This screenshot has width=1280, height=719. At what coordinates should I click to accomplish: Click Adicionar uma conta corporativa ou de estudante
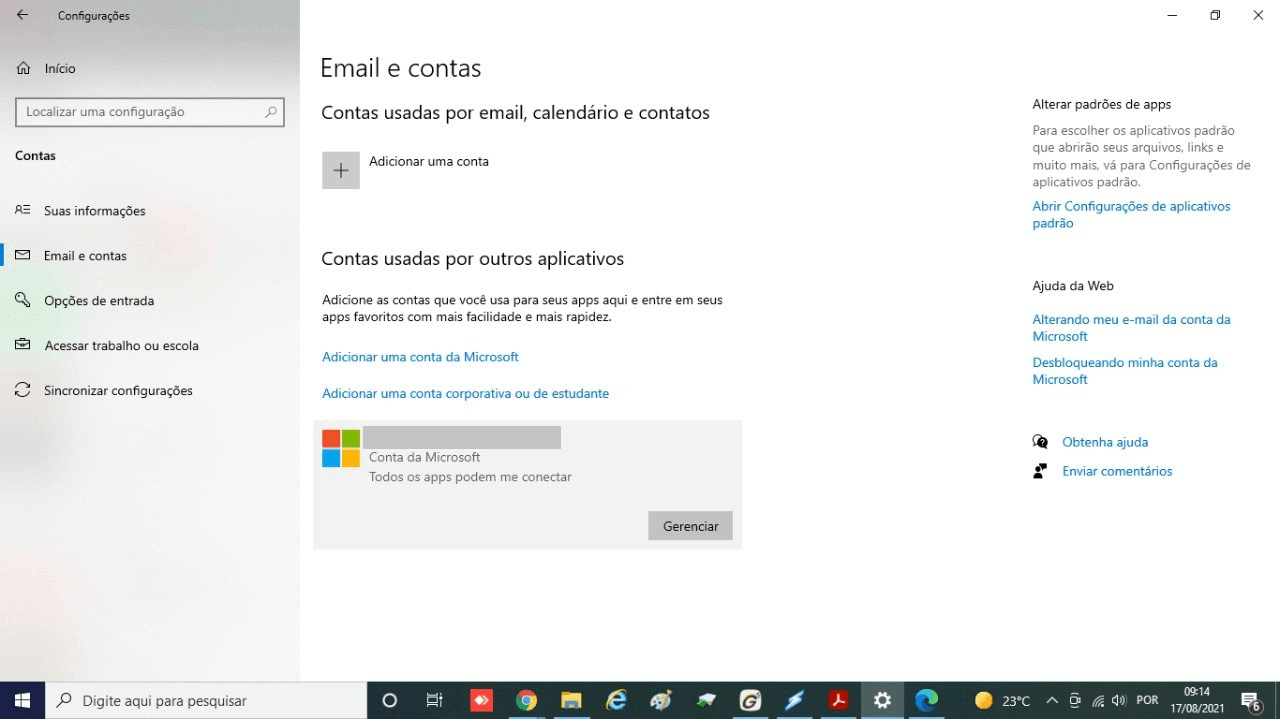click(x=465, y=394)
